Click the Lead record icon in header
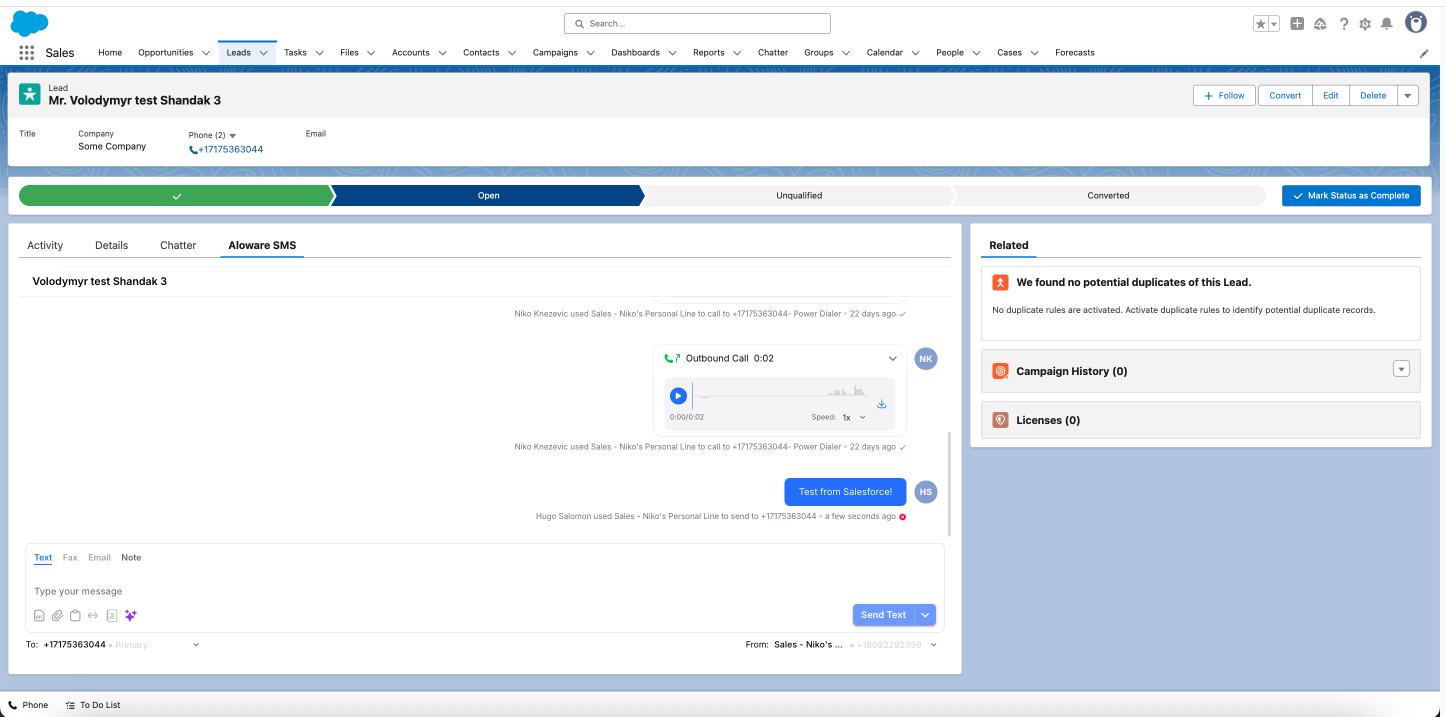Screen dimensions: 1445x717 30,94
